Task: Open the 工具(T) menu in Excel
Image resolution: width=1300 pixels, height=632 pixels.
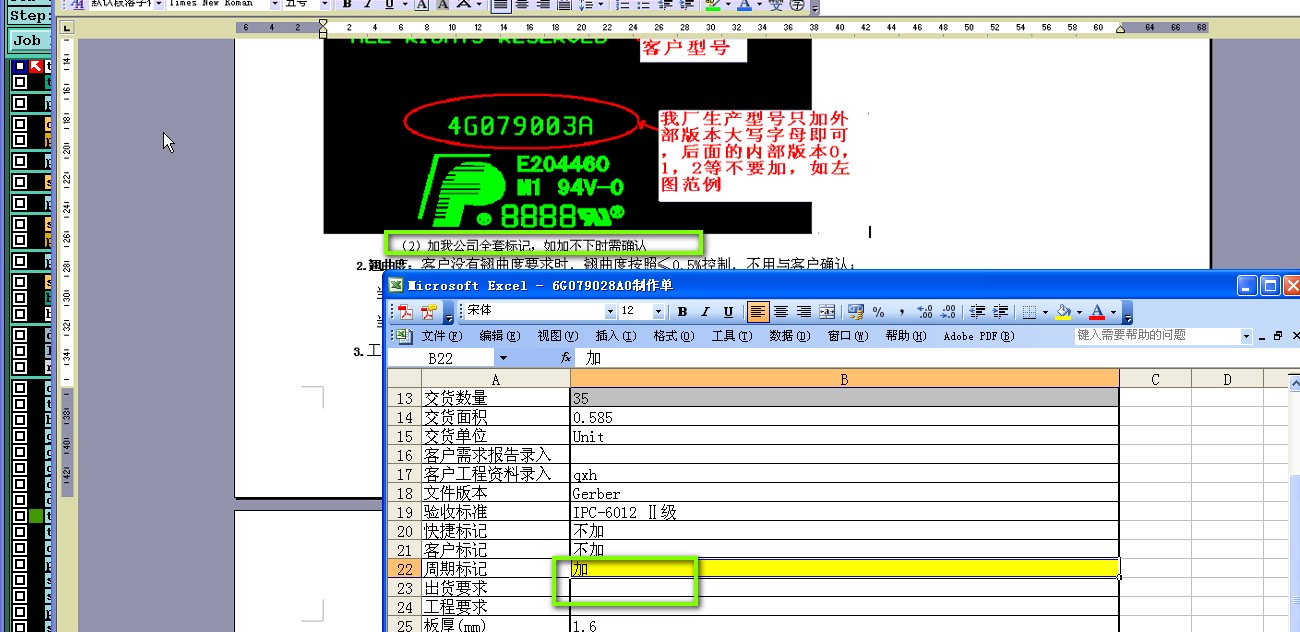Action: [x=731, y=336]
